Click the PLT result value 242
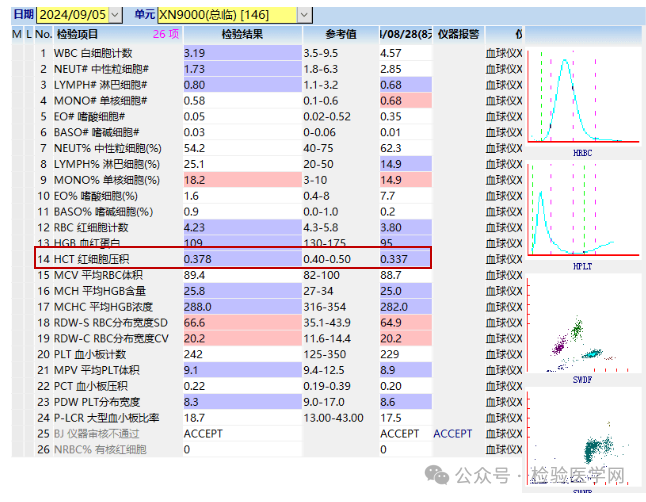The height and width of the screenshot is (502, 646). click(193, 354)
